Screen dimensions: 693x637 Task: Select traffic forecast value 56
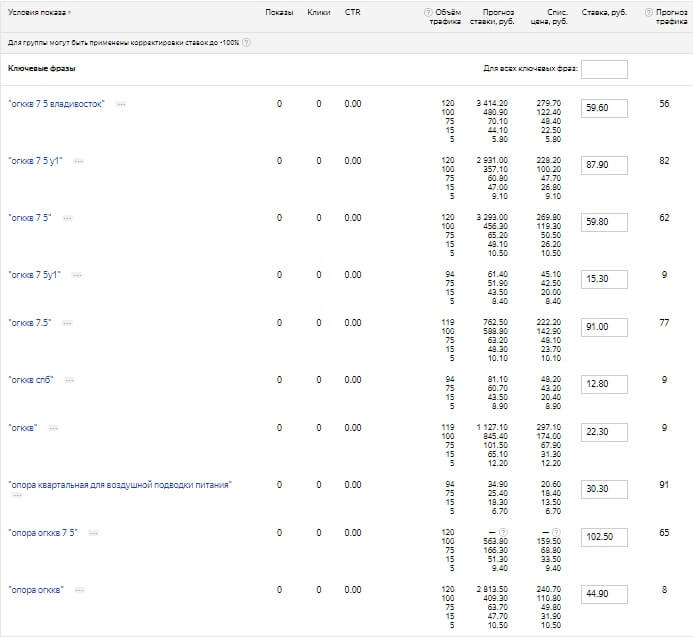[x=664, y=104]
